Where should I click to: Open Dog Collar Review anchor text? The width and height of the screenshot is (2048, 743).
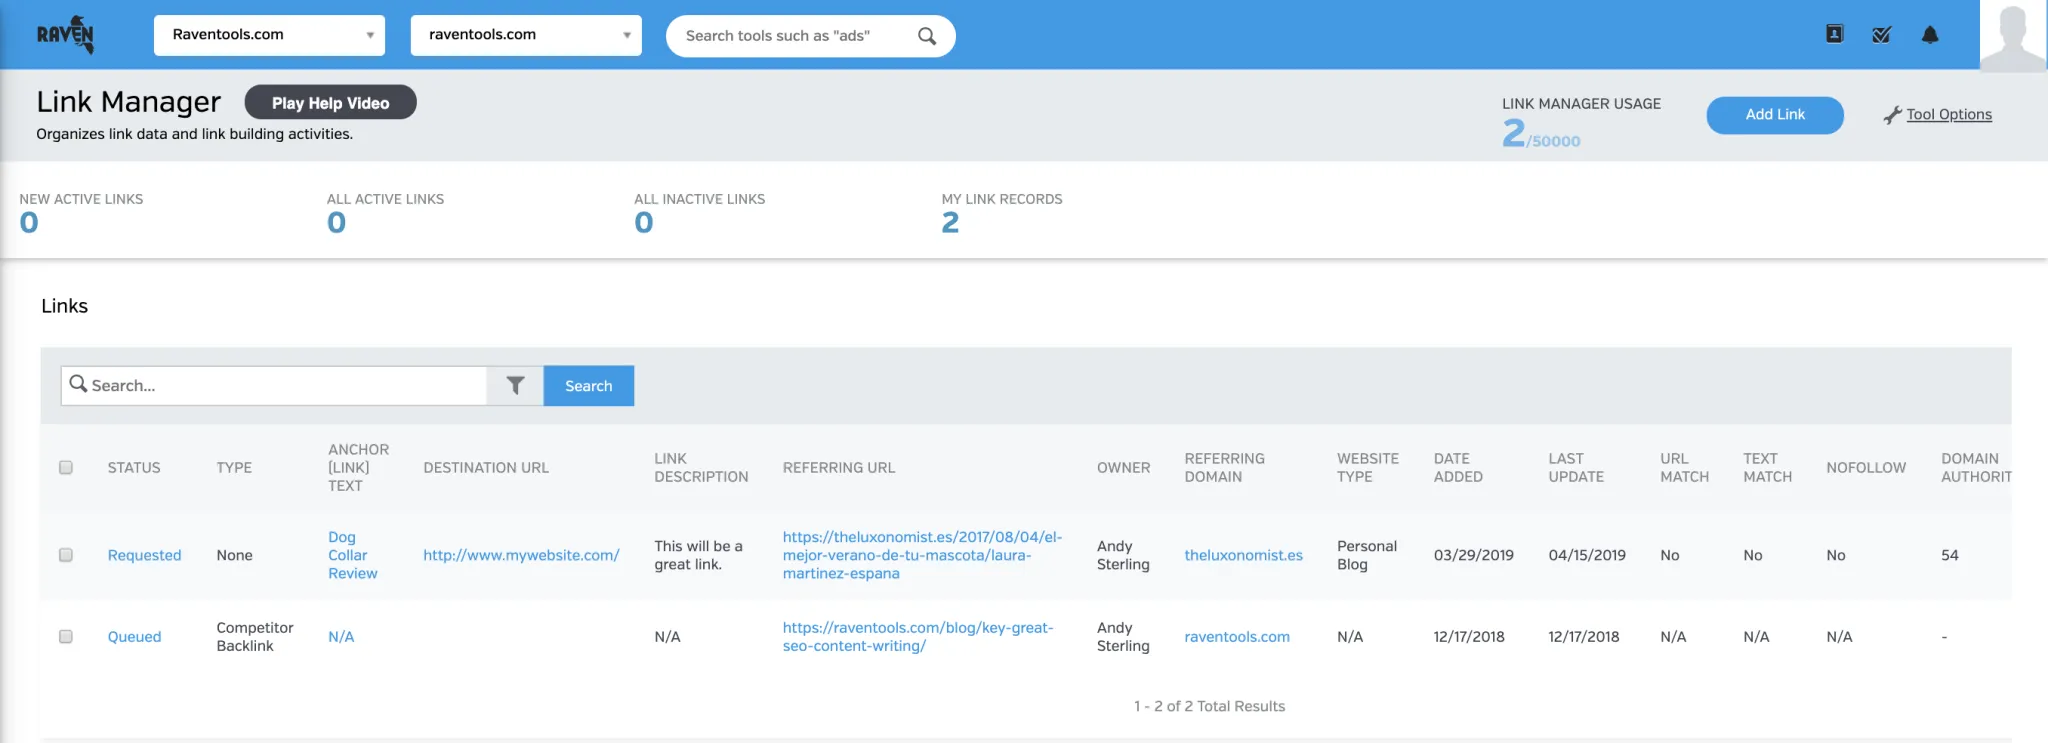point(352,555)
